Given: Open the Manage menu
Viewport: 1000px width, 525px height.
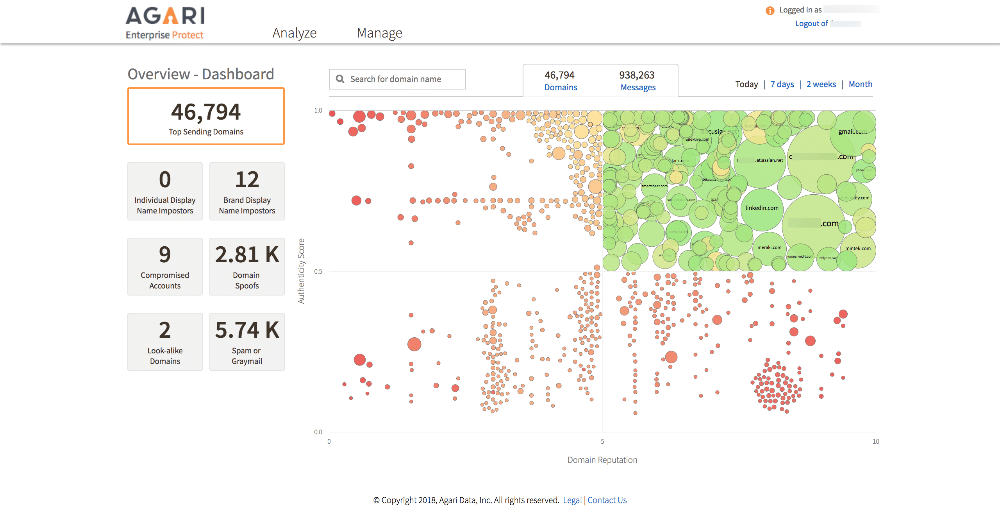Looking at the screenshot, I should coord(379,33).
